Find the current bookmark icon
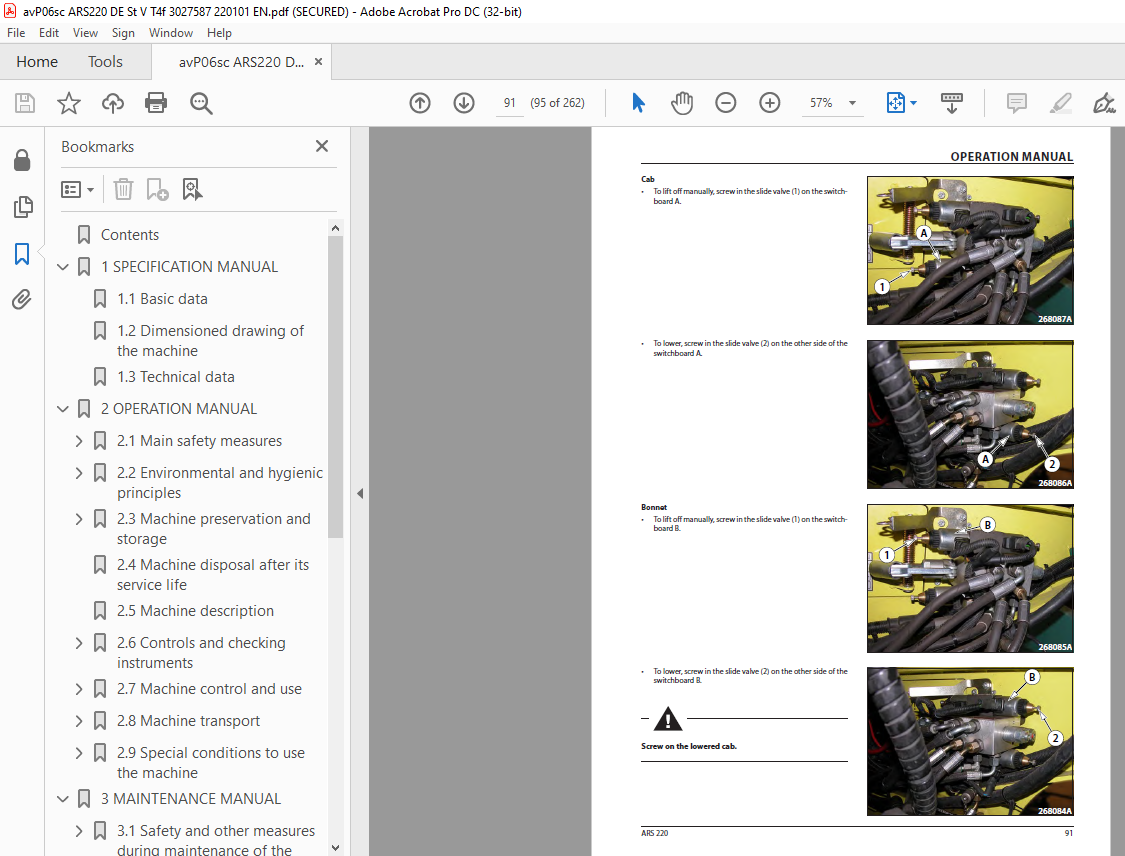Image resolution: width=1125 pixels, height=856 pixels. click(192, 189)
